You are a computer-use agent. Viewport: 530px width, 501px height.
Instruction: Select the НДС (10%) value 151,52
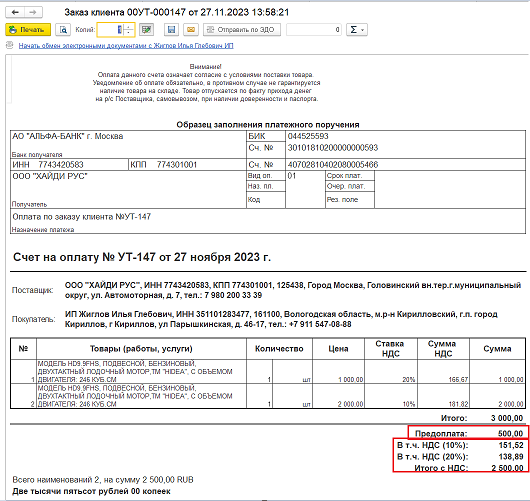click(x=511, y=445)
